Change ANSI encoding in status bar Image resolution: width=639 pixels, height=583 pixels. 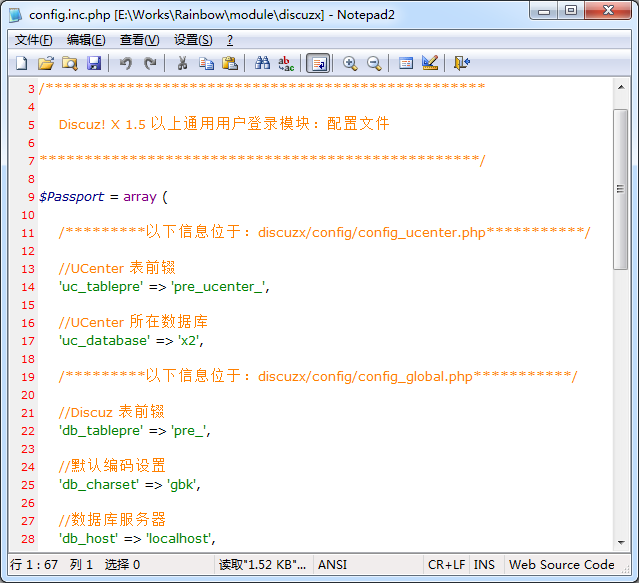[x=332, y=565]
